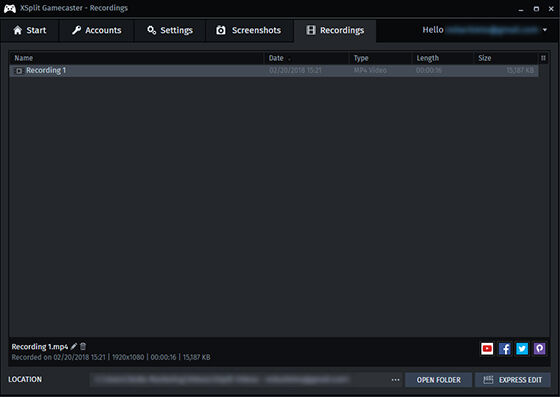560x397 pixels.
Task: Select the Recording 1 row
Action: coord(274,70)
